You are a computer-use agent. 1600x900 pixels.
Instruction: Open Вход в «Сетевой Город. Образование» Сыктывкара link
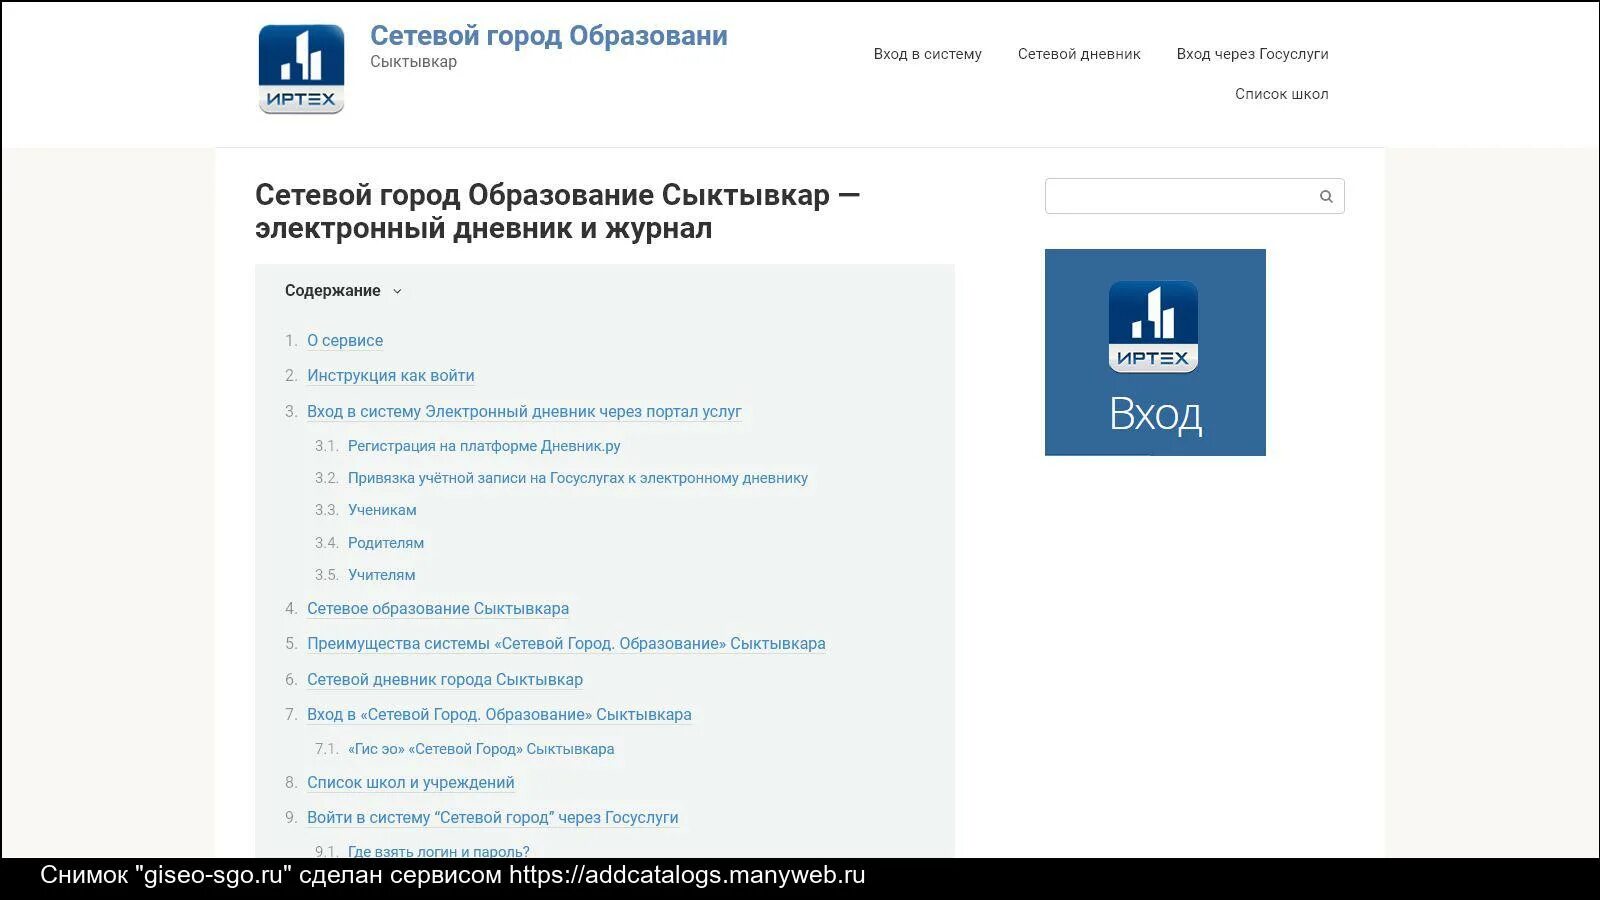pos(499,714)
